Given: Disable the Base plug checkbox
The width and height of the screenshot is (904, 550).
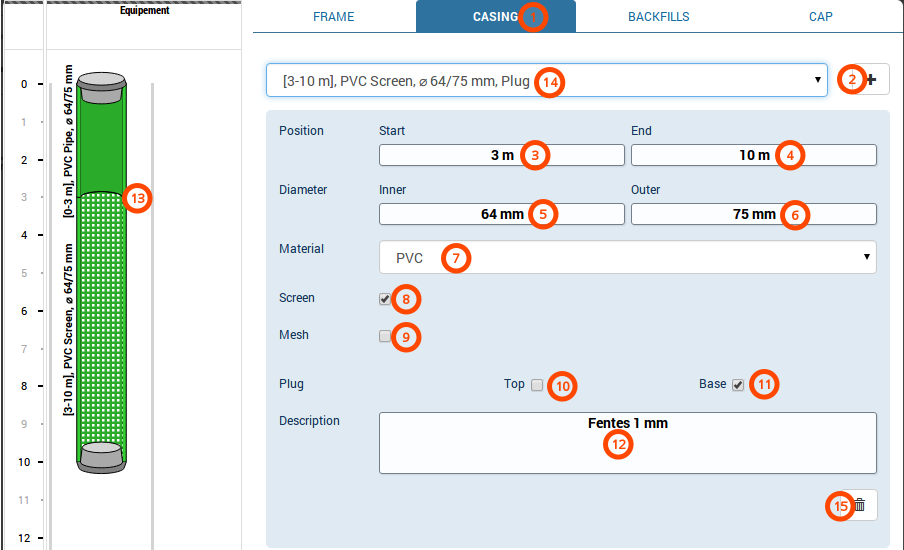Looking at the screenshot, I should tap(738, 385).
